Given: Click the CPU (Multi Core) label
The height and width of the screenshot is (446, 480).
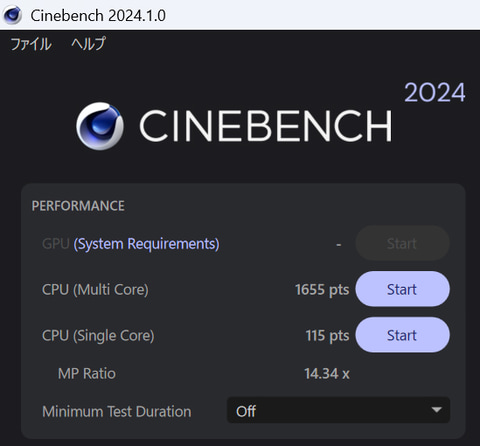Looking at the screenshot, I should 95,289.
